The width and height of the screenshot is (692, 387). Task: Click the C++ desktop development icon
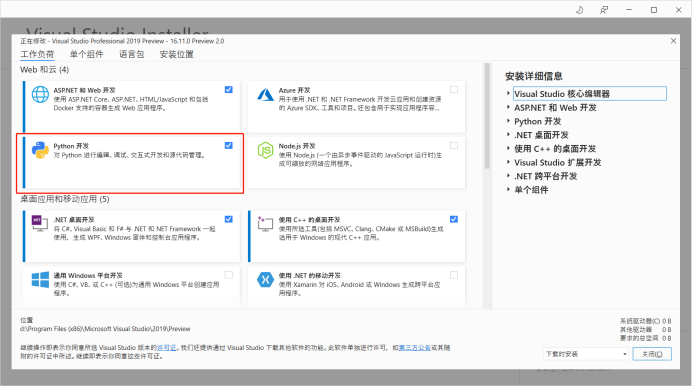click(x=265, y=224)
